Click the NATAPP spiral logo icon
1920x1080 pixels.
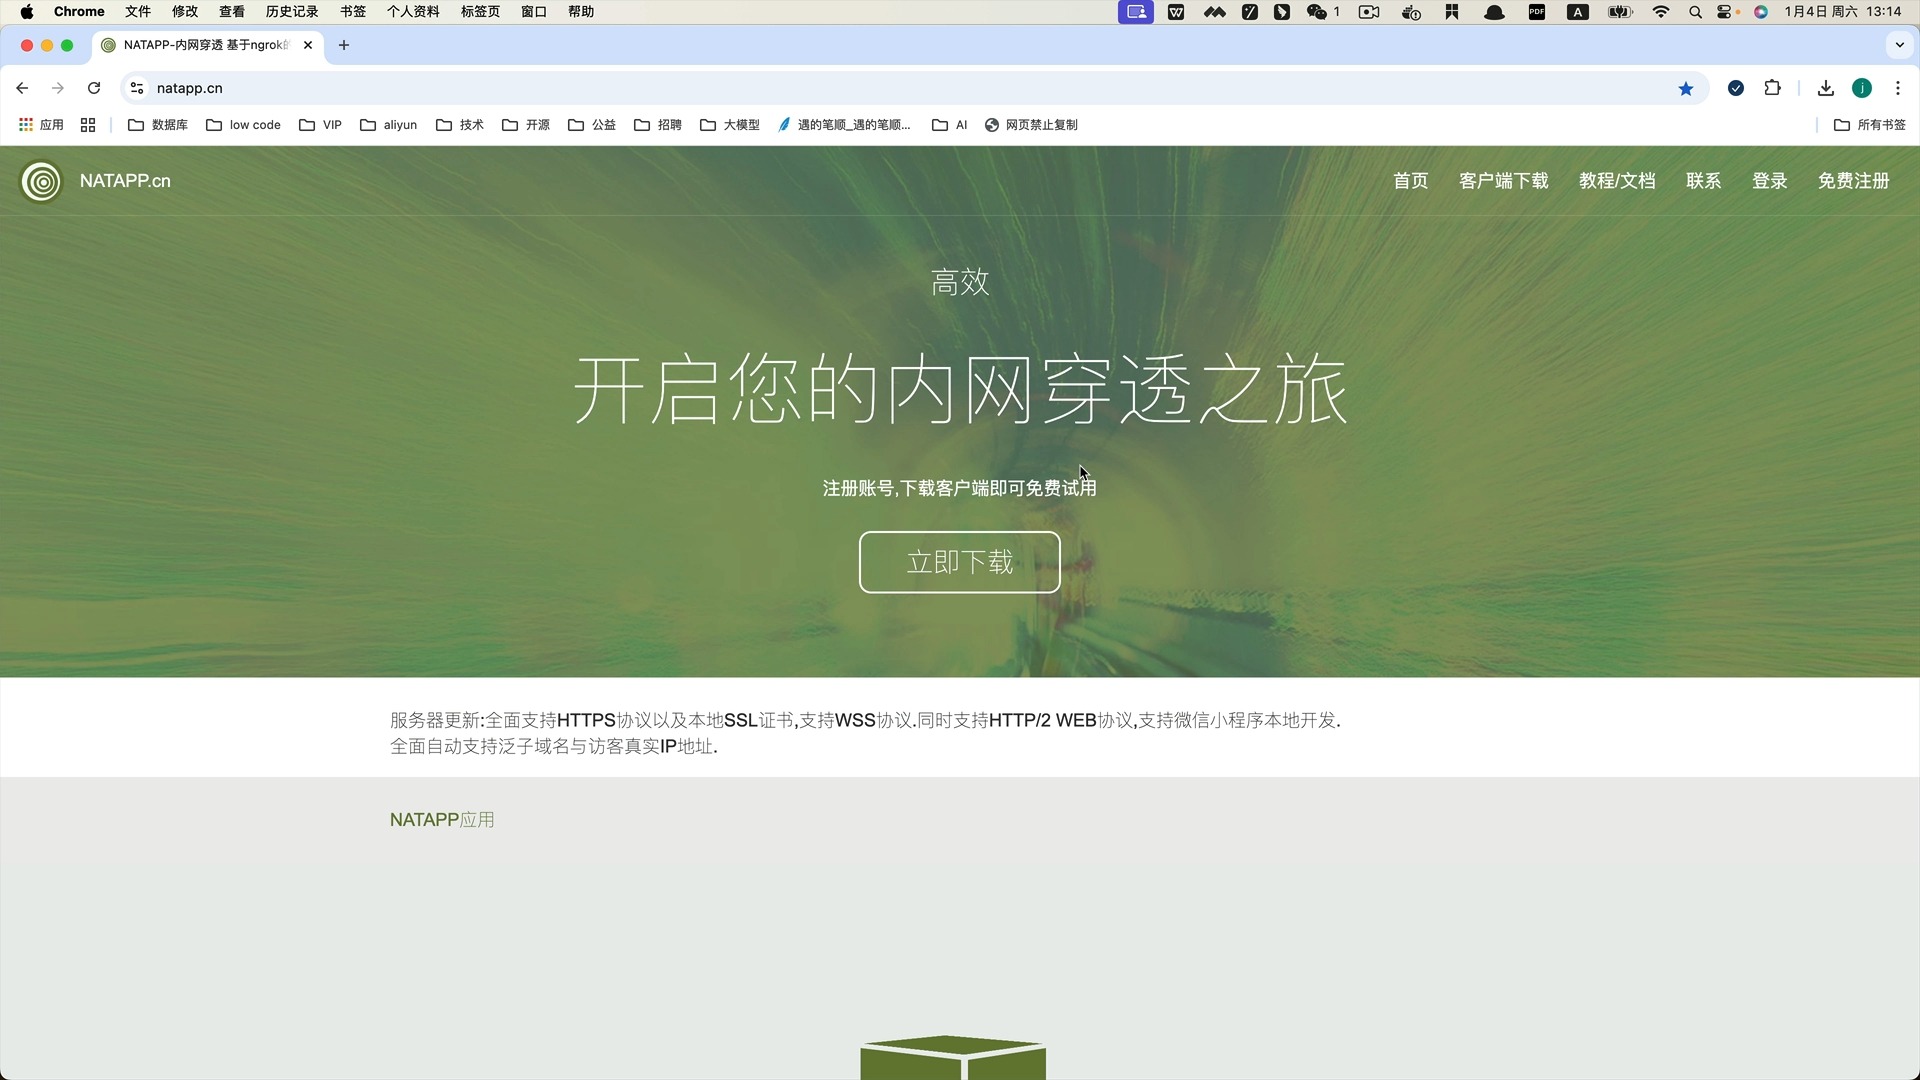[41, 182]
